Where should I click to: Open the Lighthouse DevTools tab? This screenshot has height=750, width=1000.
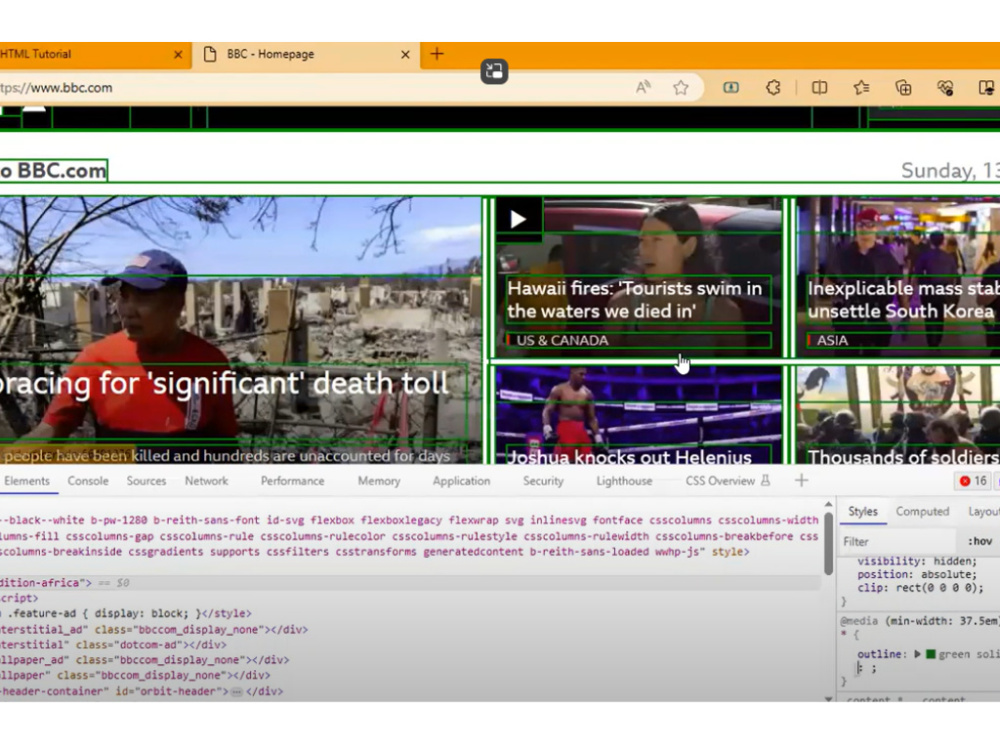[x=624, y=481]
